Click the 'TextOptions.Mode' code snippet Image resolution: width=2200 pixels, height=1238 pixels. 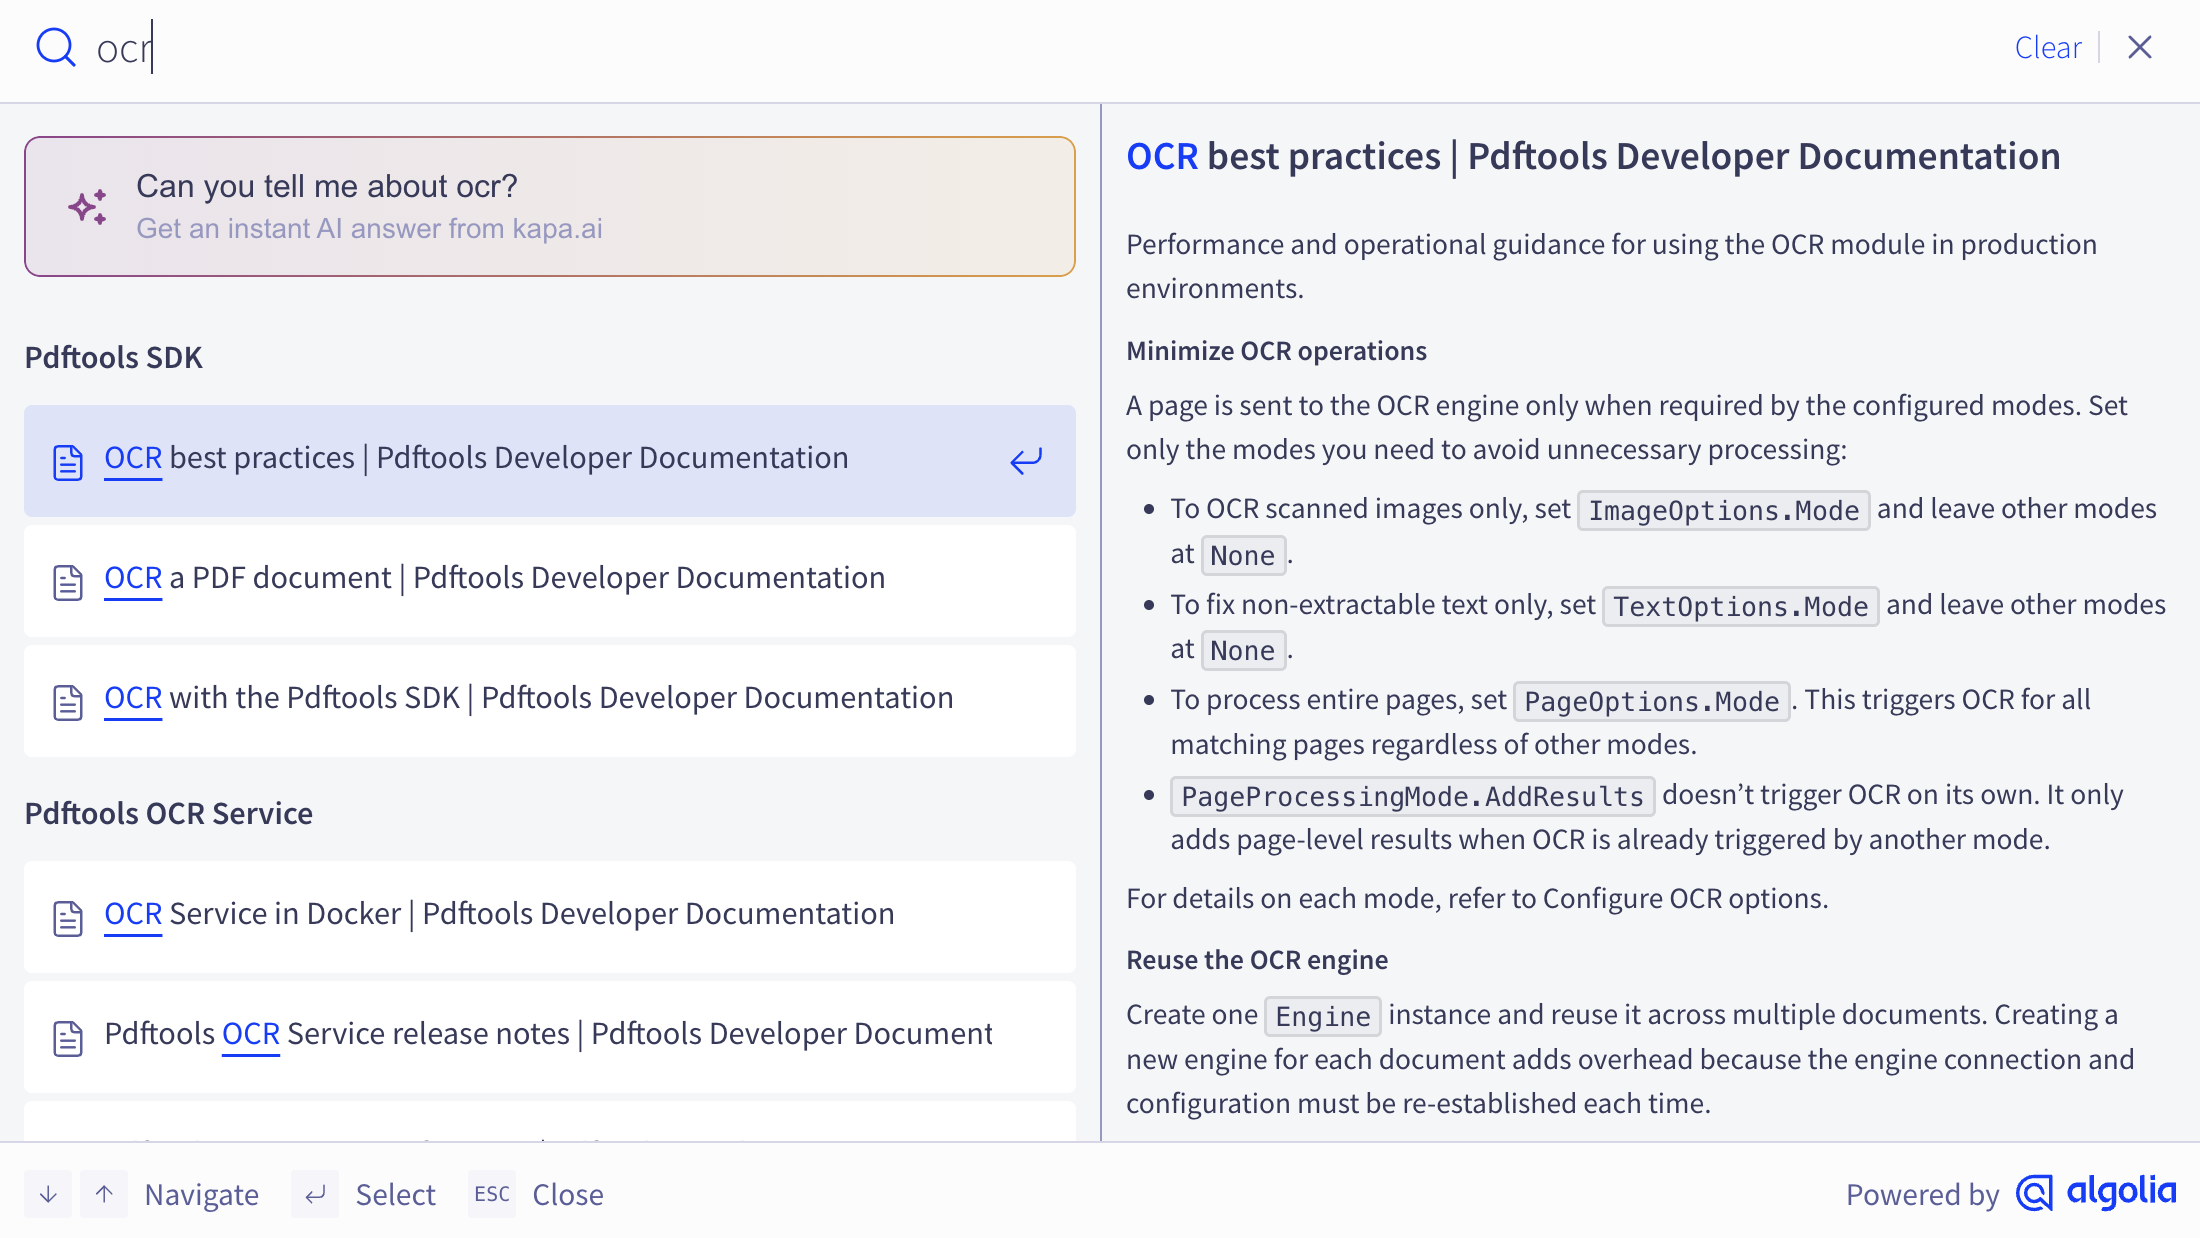[1740, 606]
